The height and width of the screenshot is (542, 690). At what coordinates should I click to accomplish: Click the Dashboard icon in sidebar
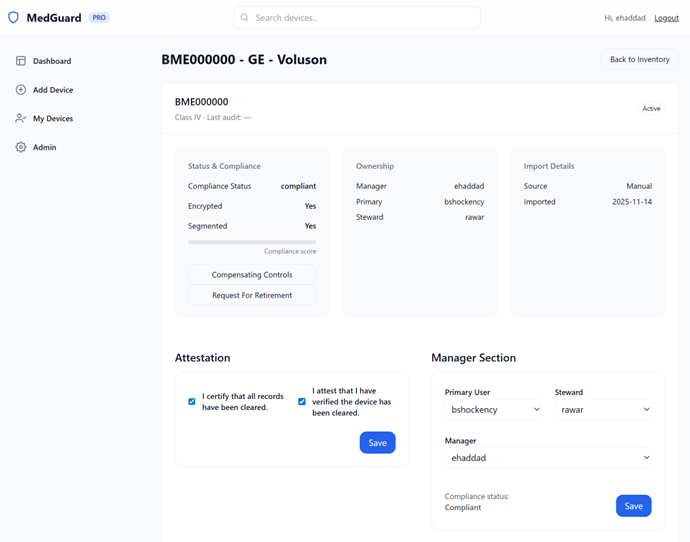coord(21,61)
